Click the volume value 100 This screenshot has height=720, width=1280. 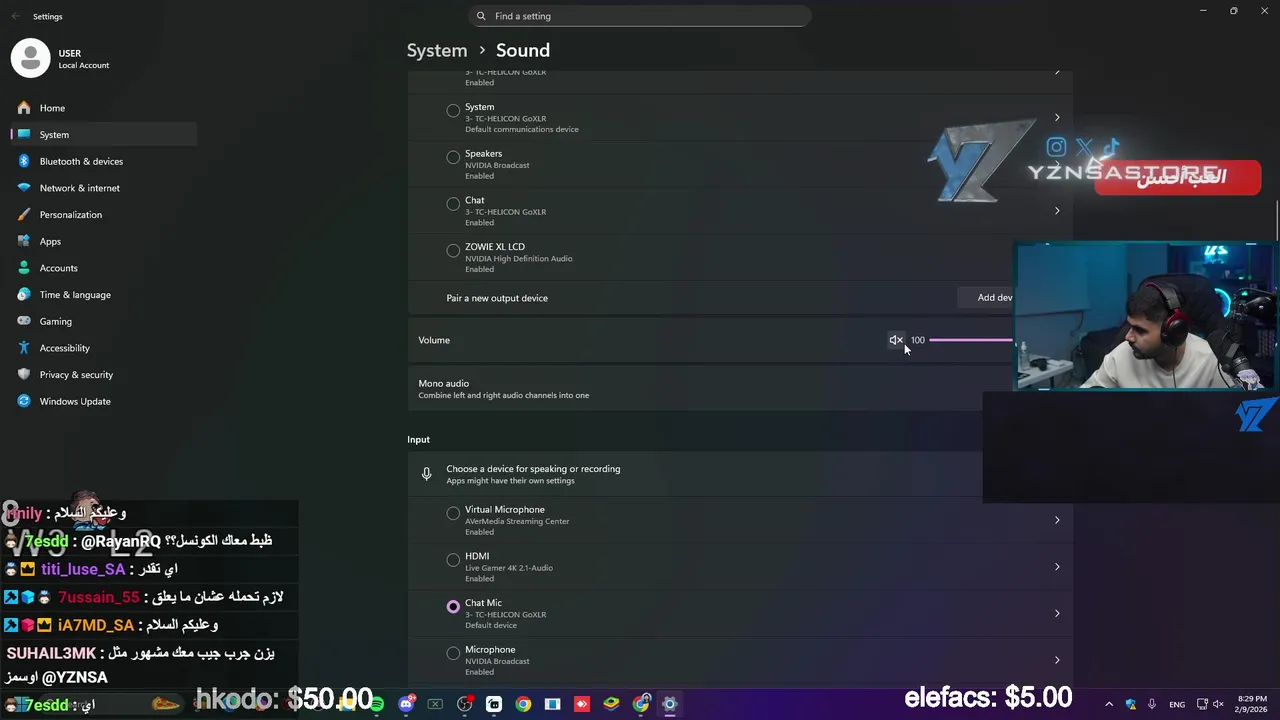click(x=917, y=340)
